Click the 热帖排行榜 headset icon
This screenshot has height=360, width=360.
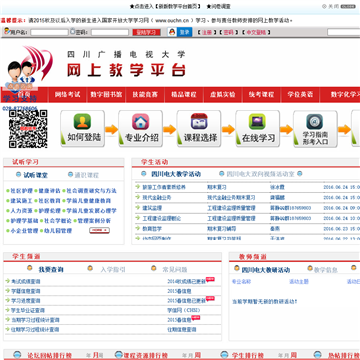point(318,355)
